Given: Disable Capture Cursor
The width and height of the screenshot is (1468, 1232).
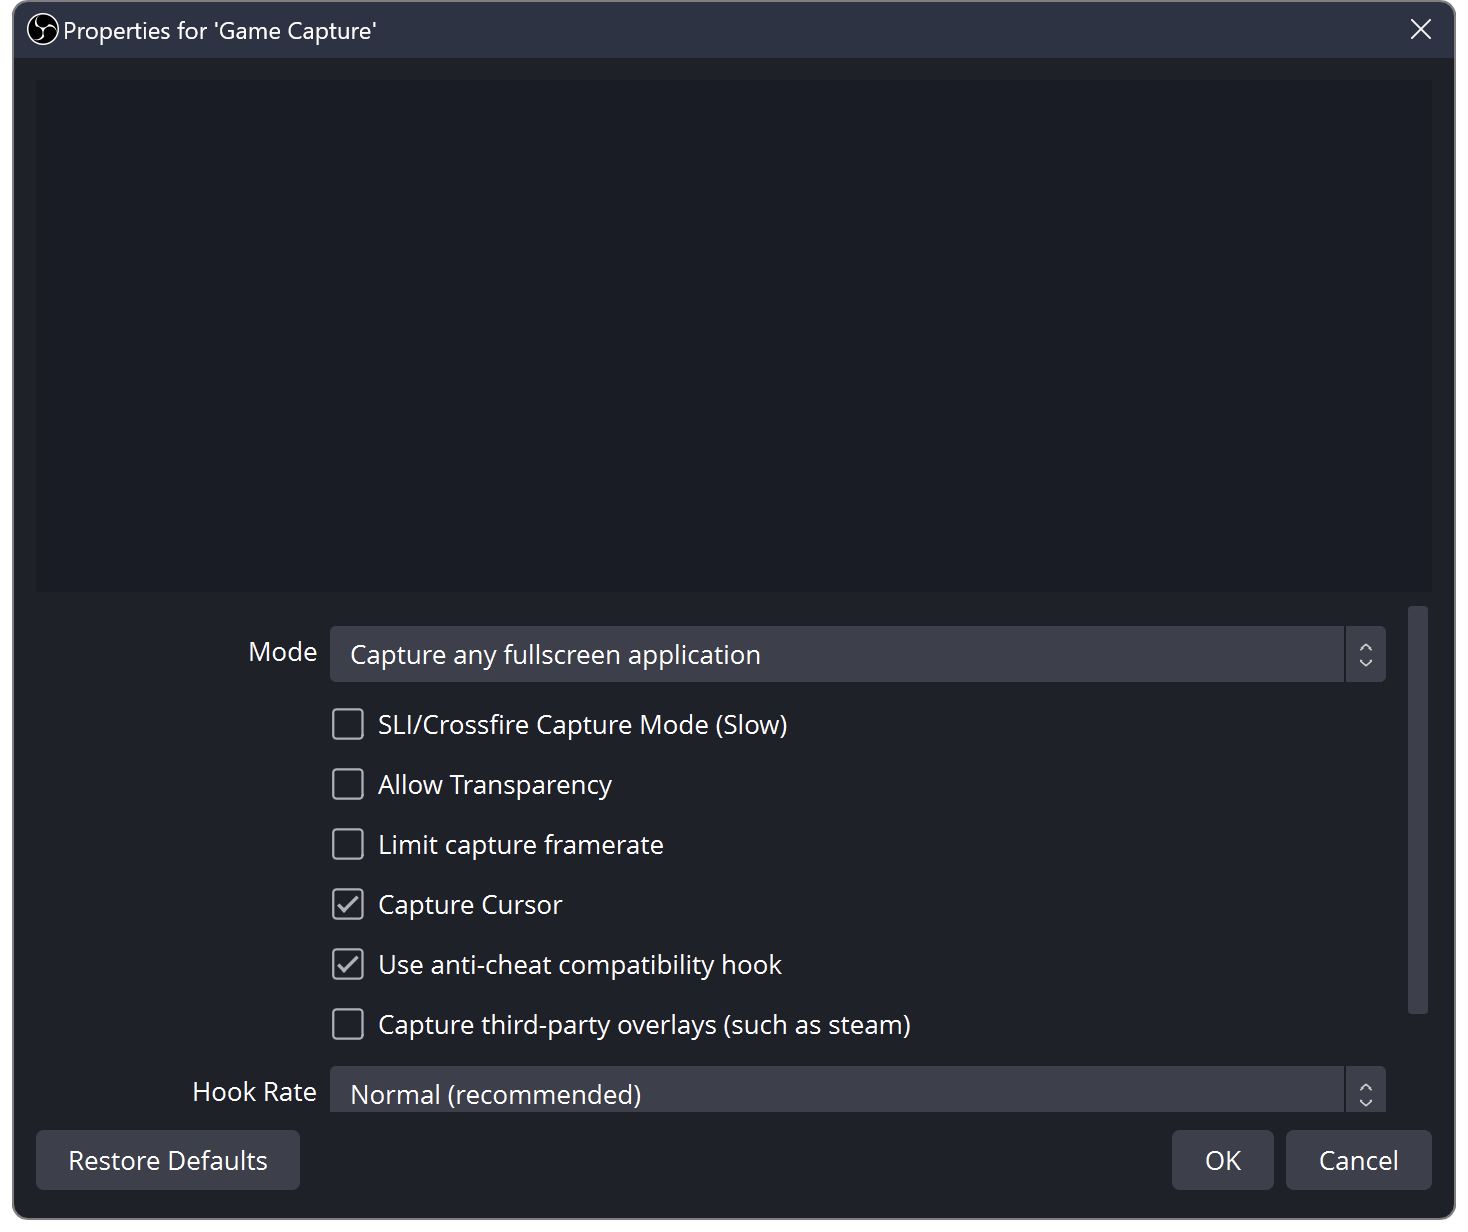Looking at the screenshot, I should click(x=347, y=904).
